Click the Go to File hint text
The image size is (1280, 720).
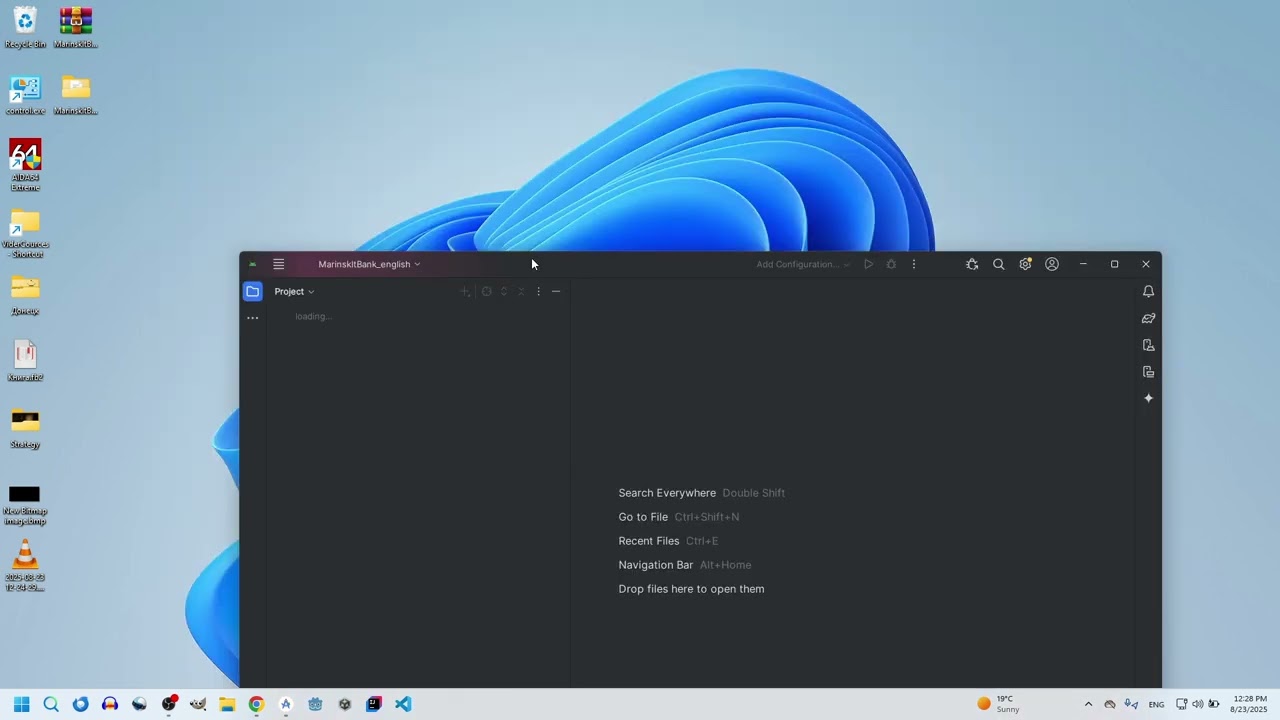point(643,517)
